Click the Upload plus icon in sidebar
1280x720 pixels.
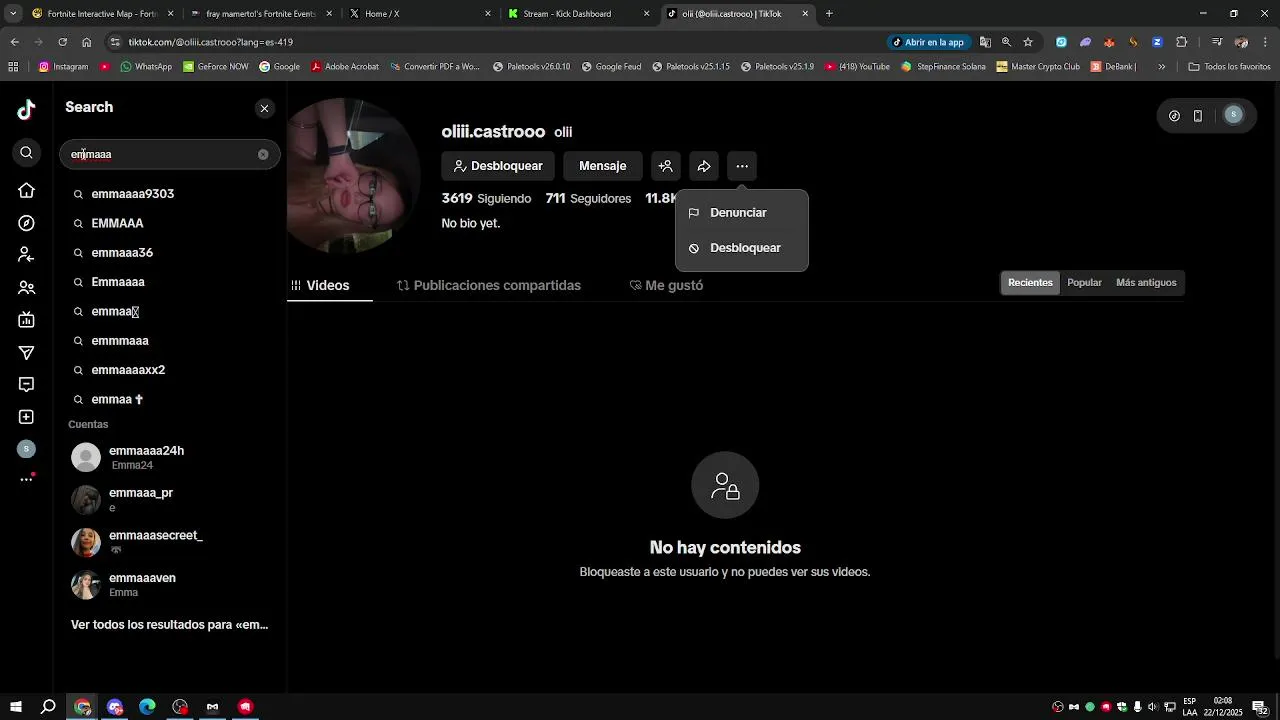tap(26, 417)
